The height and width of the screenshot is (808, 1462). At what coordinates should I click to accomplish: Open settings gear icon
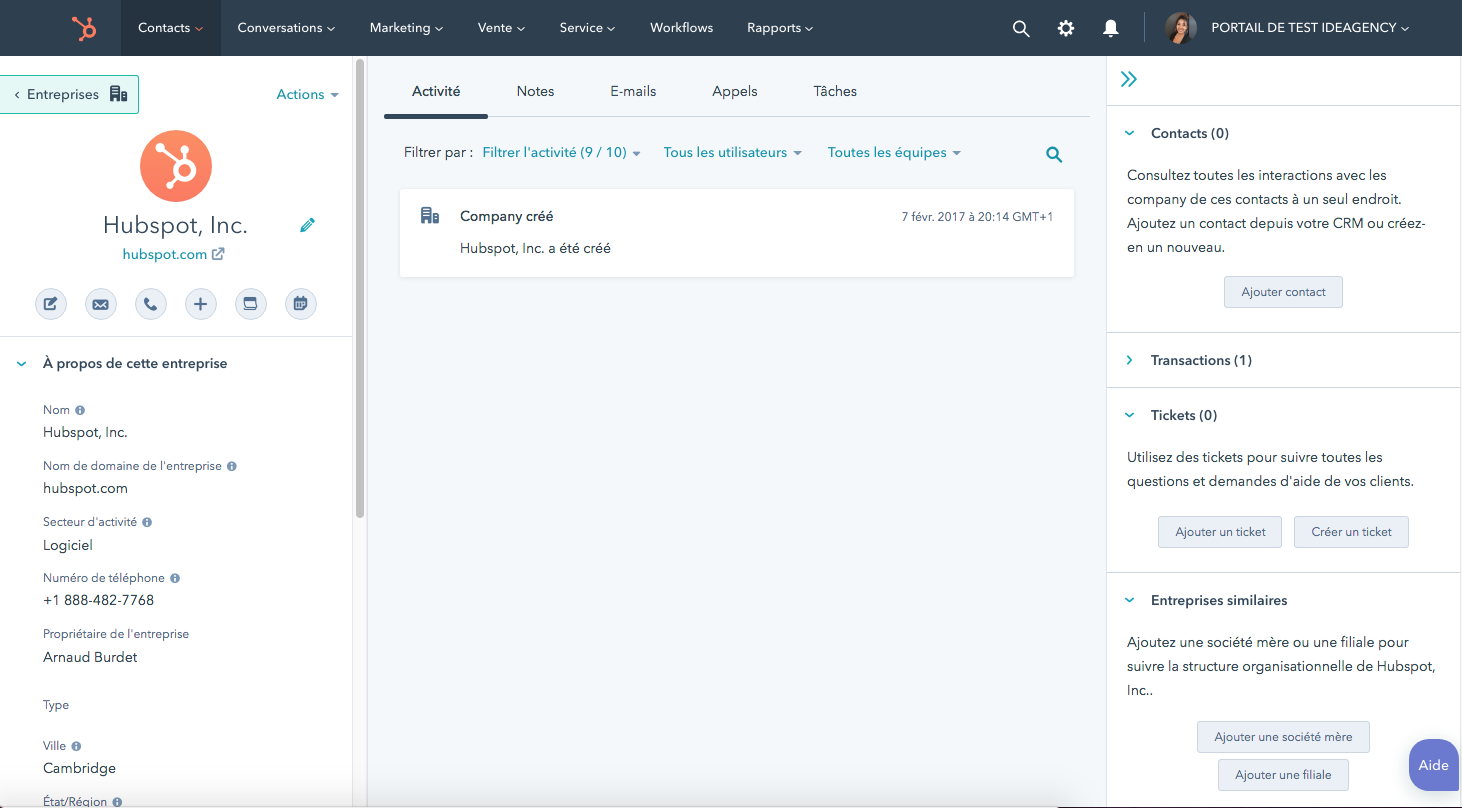click(x=1066, y=28)
